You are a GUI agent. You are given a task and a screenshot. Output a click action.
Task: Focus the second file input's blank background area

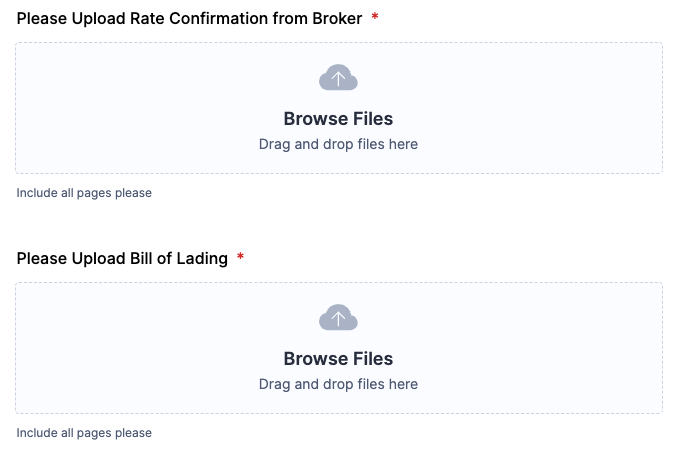tap(132, 348)
